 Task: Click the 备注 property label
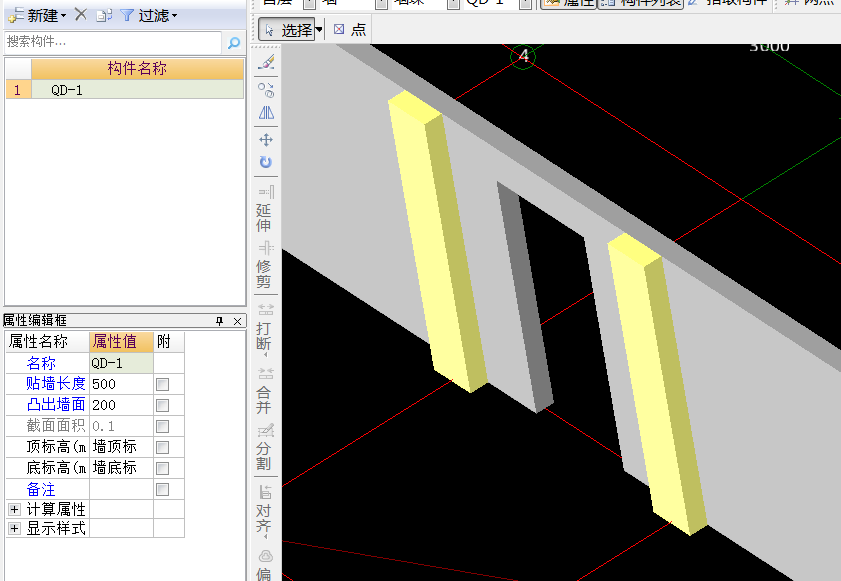click(41, 489)
